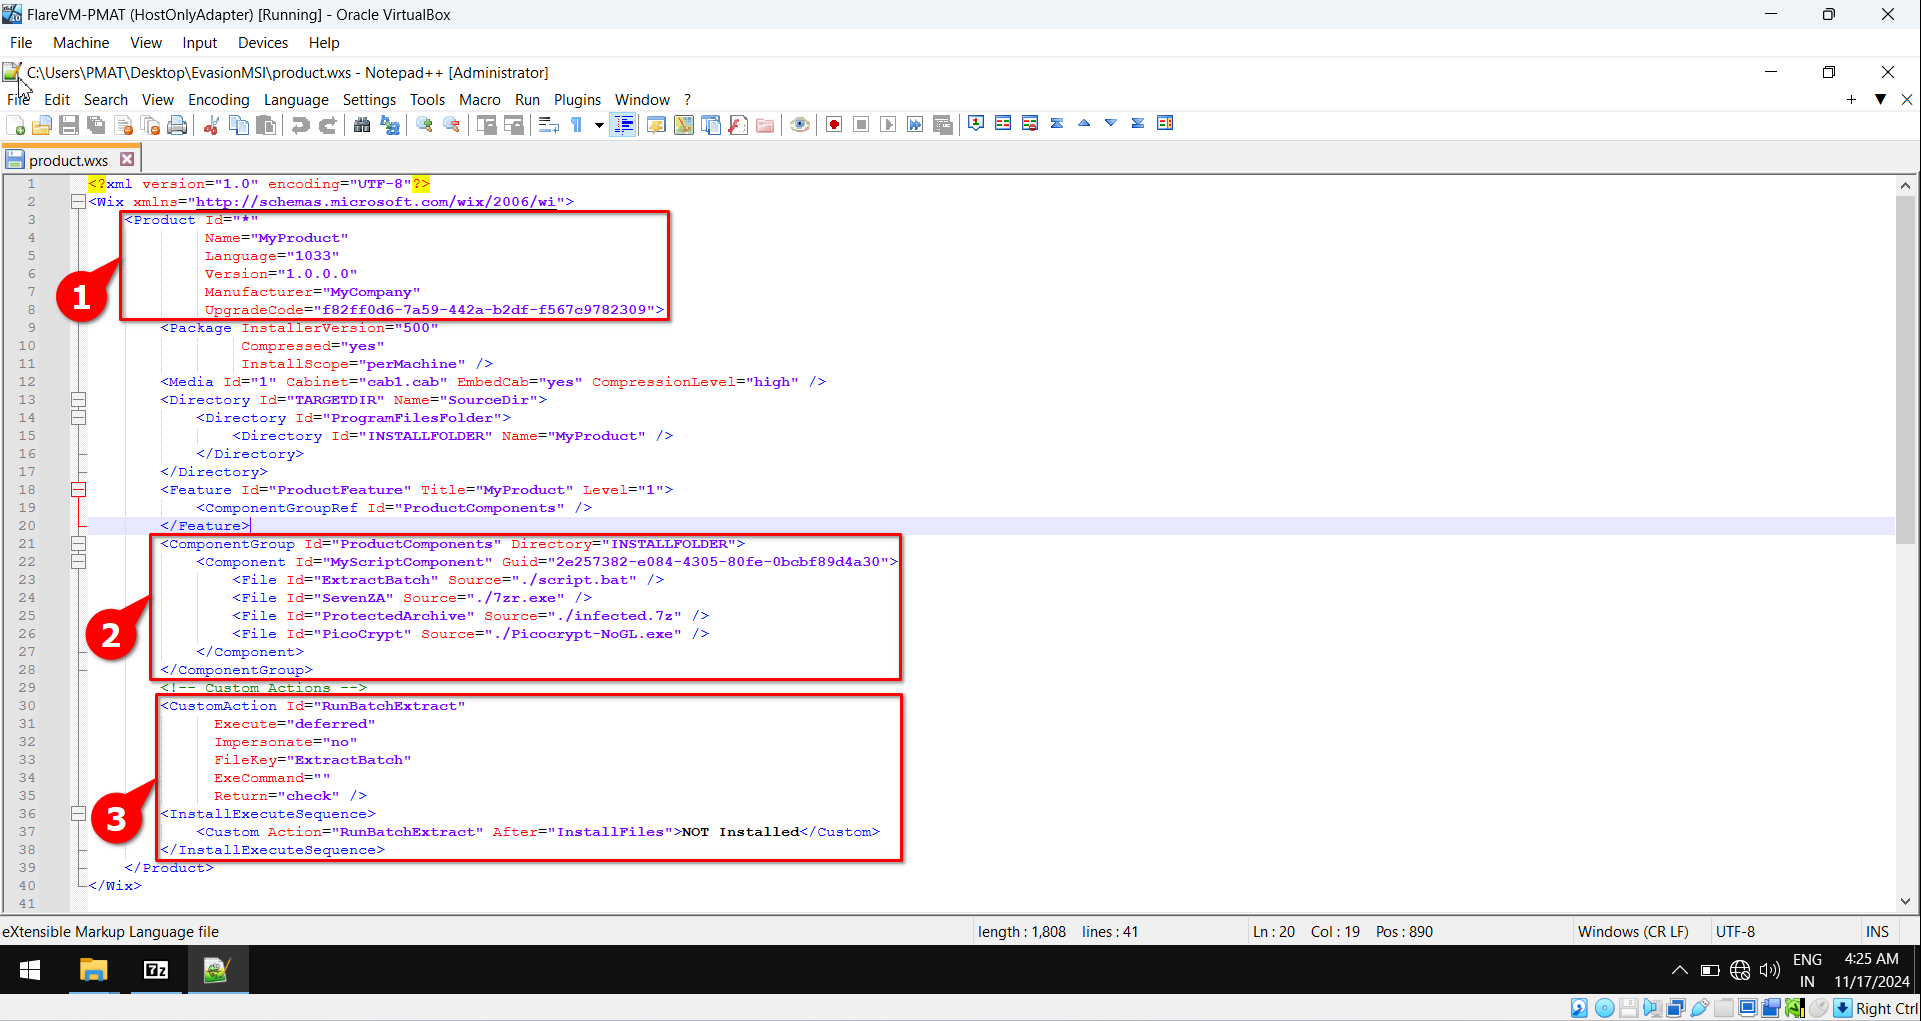Click the UTF-8 encoding in the status bar

tap(1735, 932)
